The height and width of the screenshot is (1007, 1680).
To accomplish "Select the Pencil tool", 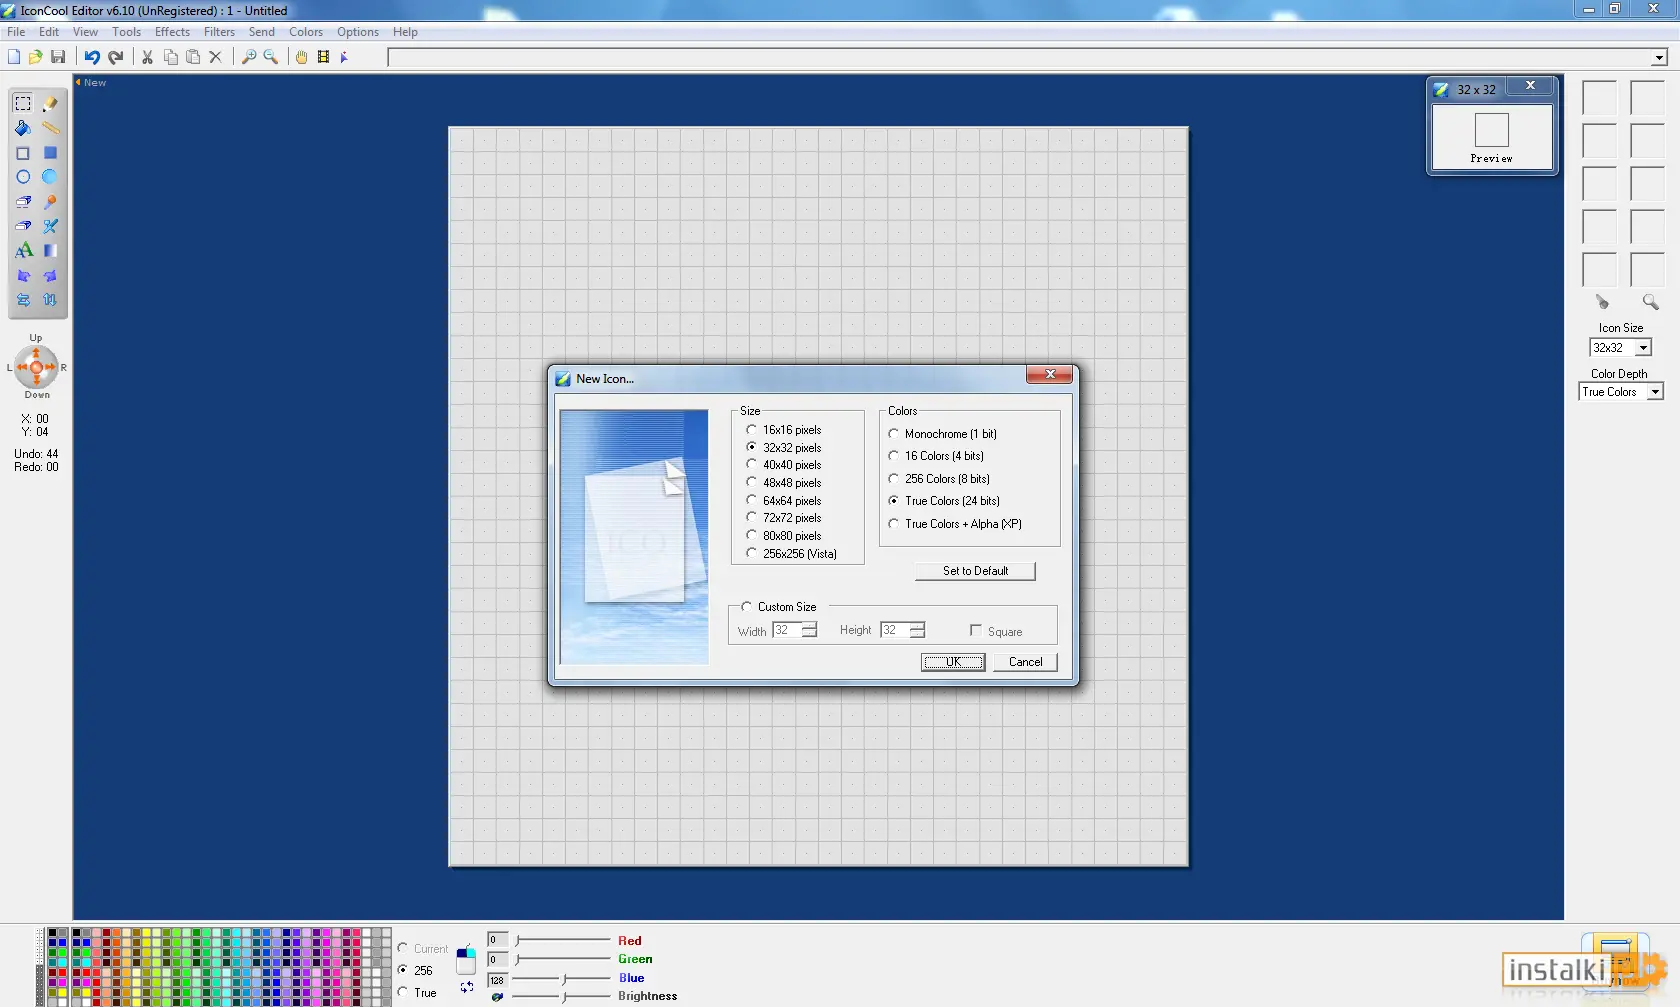I will [x=50, y=103].
